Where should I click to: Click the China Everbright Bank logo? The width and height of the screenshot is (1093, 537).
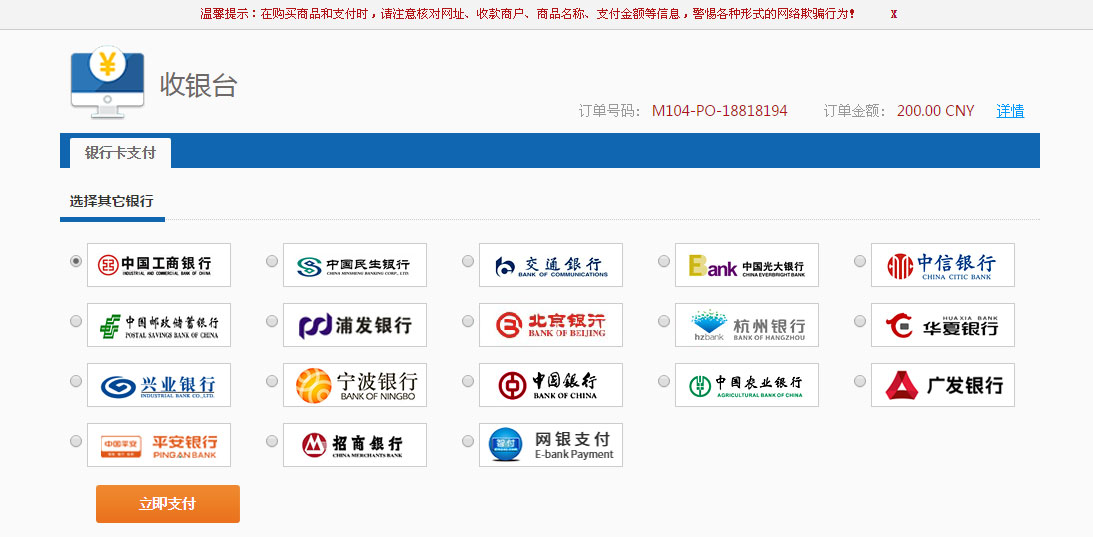(x=747, y=265)
